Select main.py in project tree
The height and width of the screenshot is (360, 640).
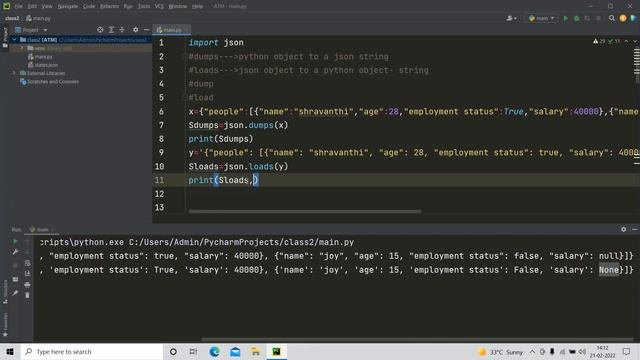pyautogui.click(x=40, y=57)
